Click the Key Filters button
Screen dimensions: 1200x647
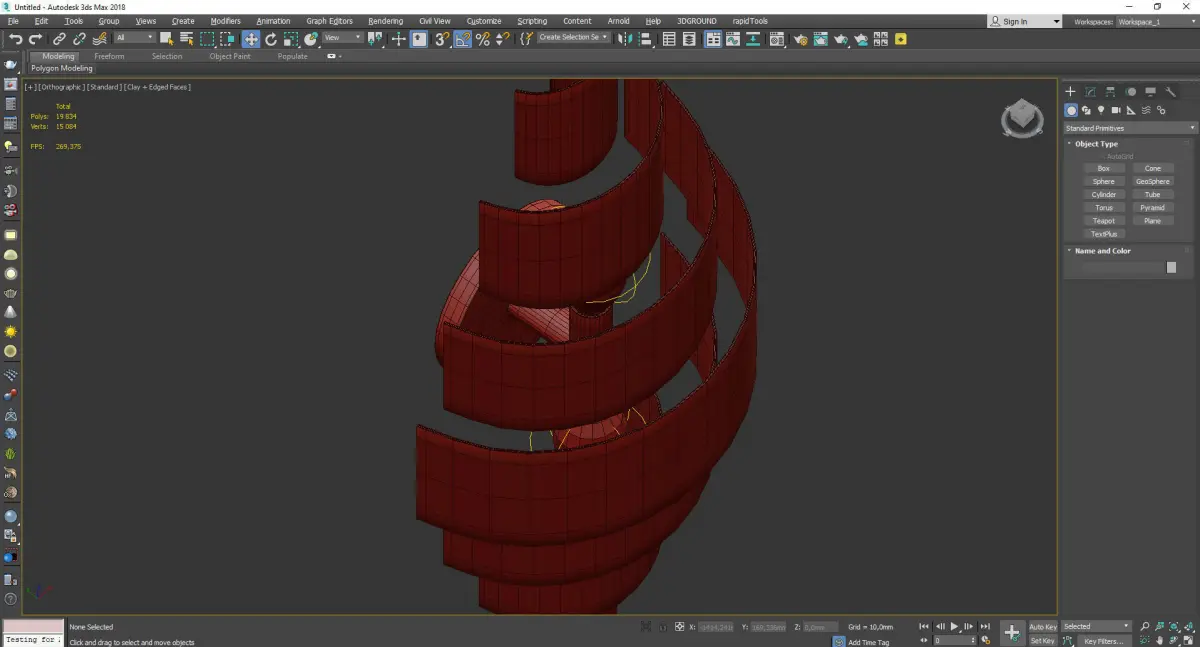pyautogui.click(x=1103, y=641)
